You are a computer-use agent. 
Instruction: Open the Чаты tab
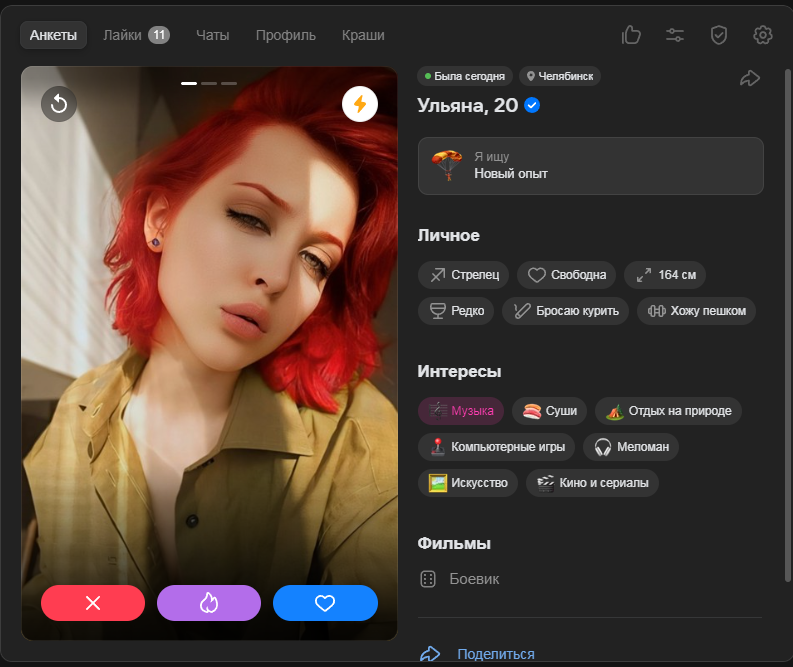click(212, 35)
